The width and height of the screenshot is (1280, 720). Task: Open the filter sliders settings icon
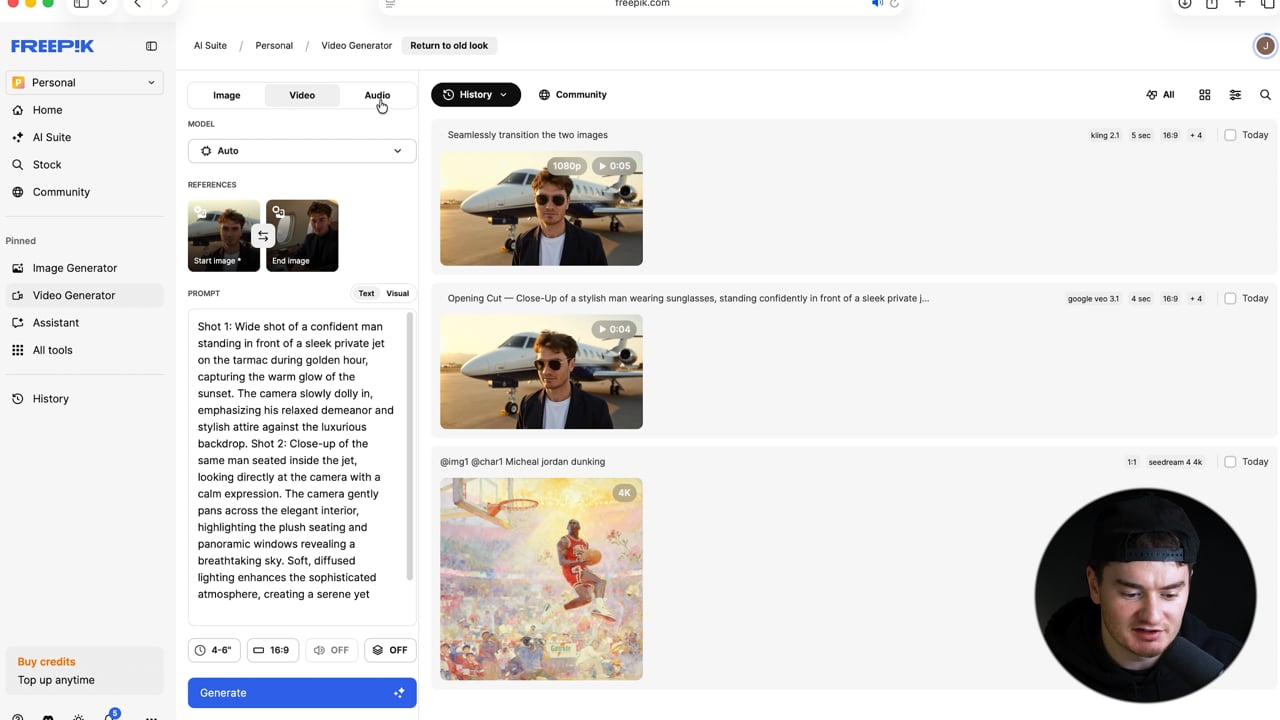tap(1235, 95)
